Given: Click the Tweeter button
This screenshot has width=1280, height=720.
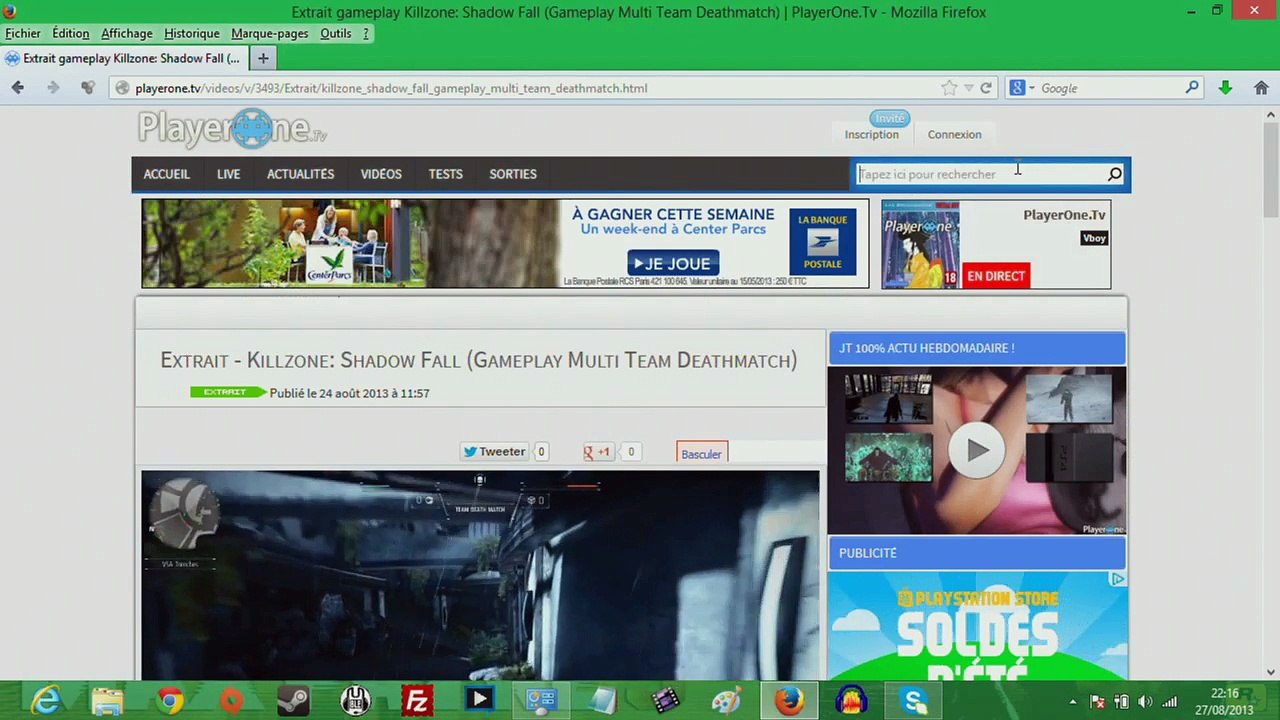Looking at the screenshot, I should pos(494,452).
